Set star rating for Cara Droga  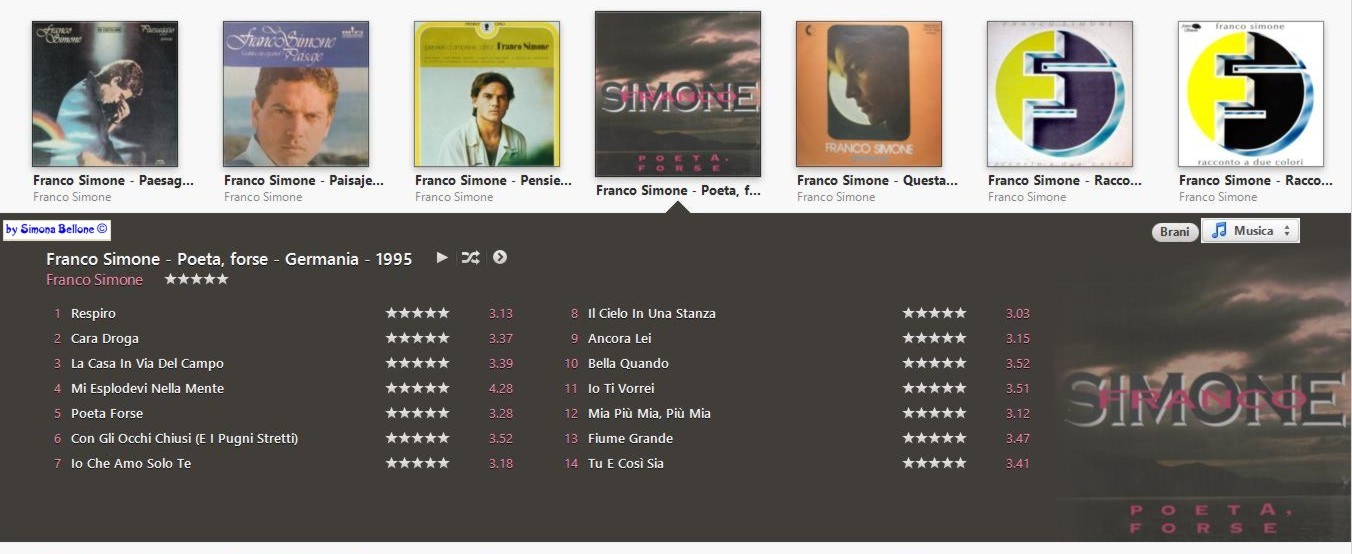418,338
